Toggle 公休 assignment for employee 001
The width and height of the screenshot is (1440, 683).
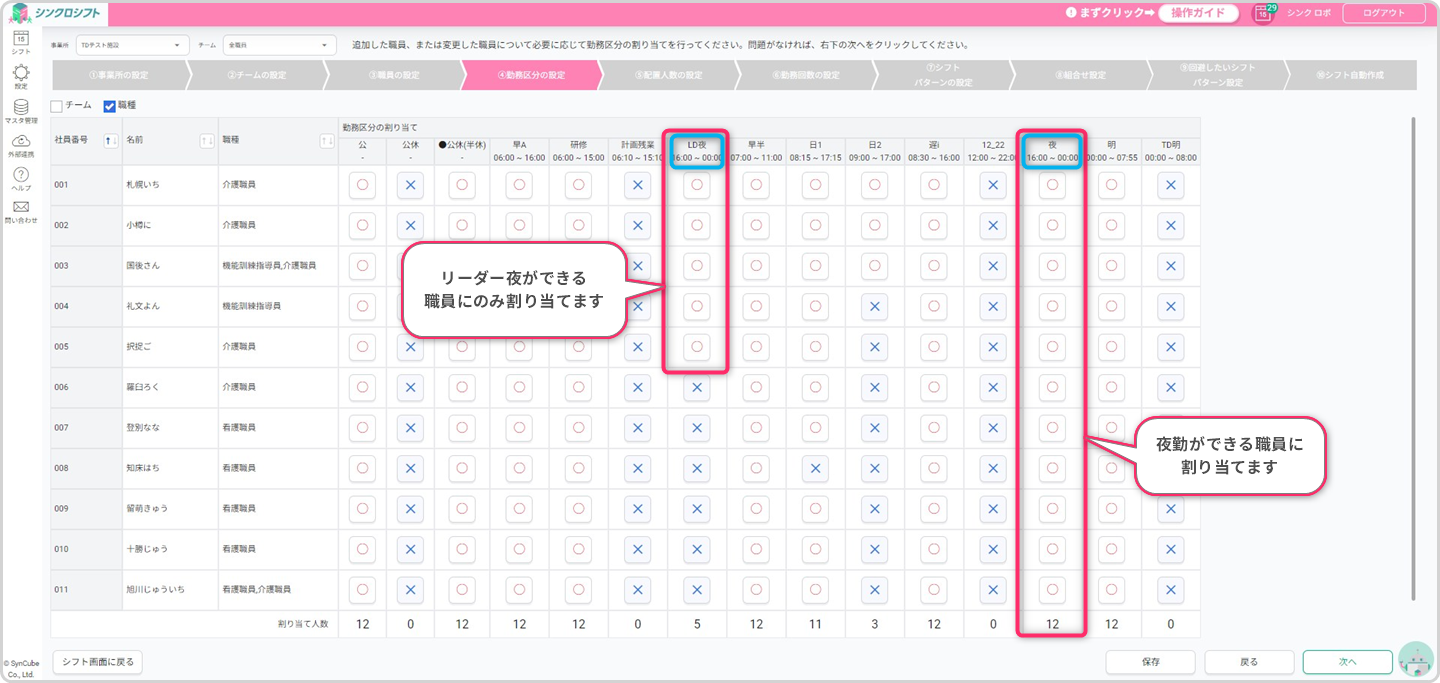tap(410, 185)
